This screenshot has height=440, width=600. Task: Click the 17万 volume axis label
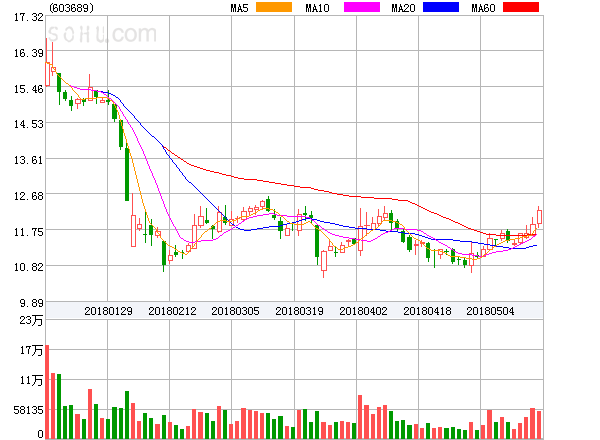point(31,350)
